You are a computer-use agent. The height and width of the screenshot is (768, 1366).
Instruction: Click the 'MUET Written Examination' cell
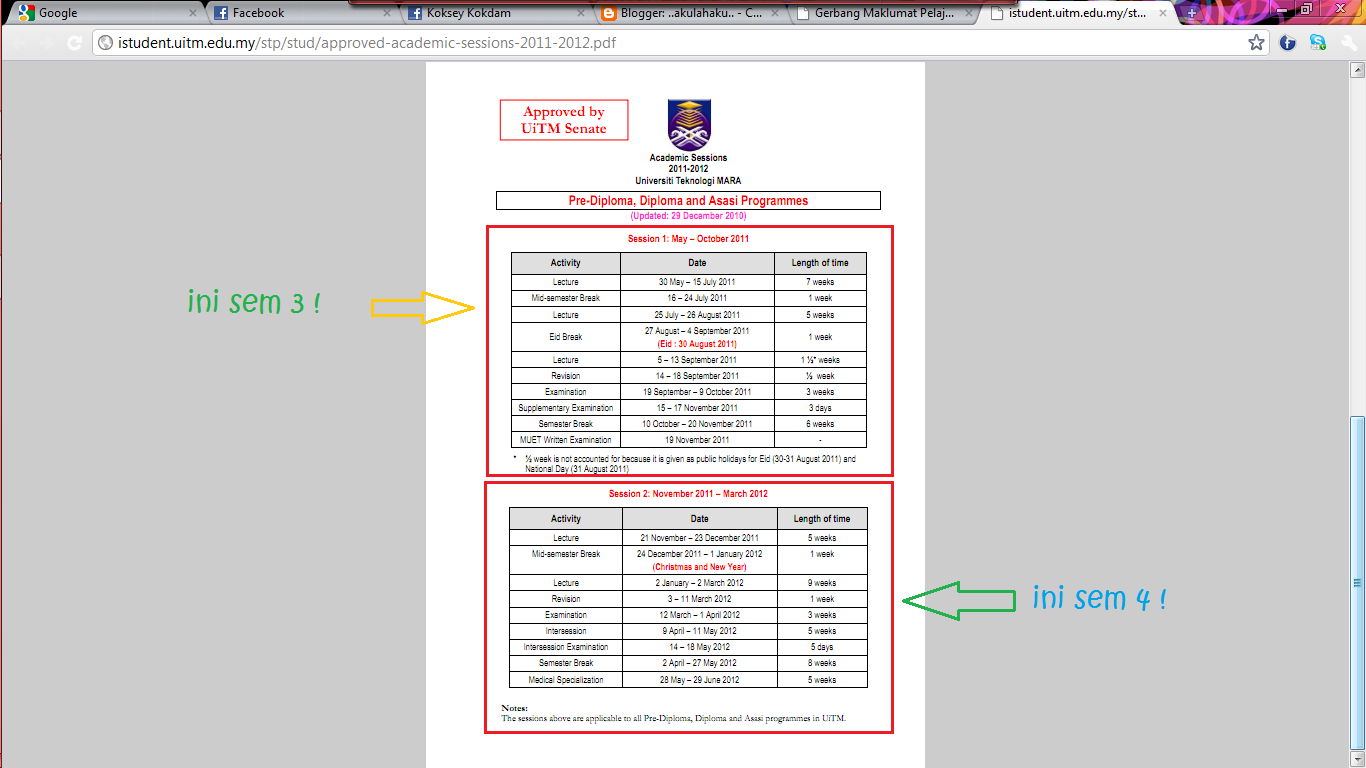pyautogui.click(x=566, y=440)
